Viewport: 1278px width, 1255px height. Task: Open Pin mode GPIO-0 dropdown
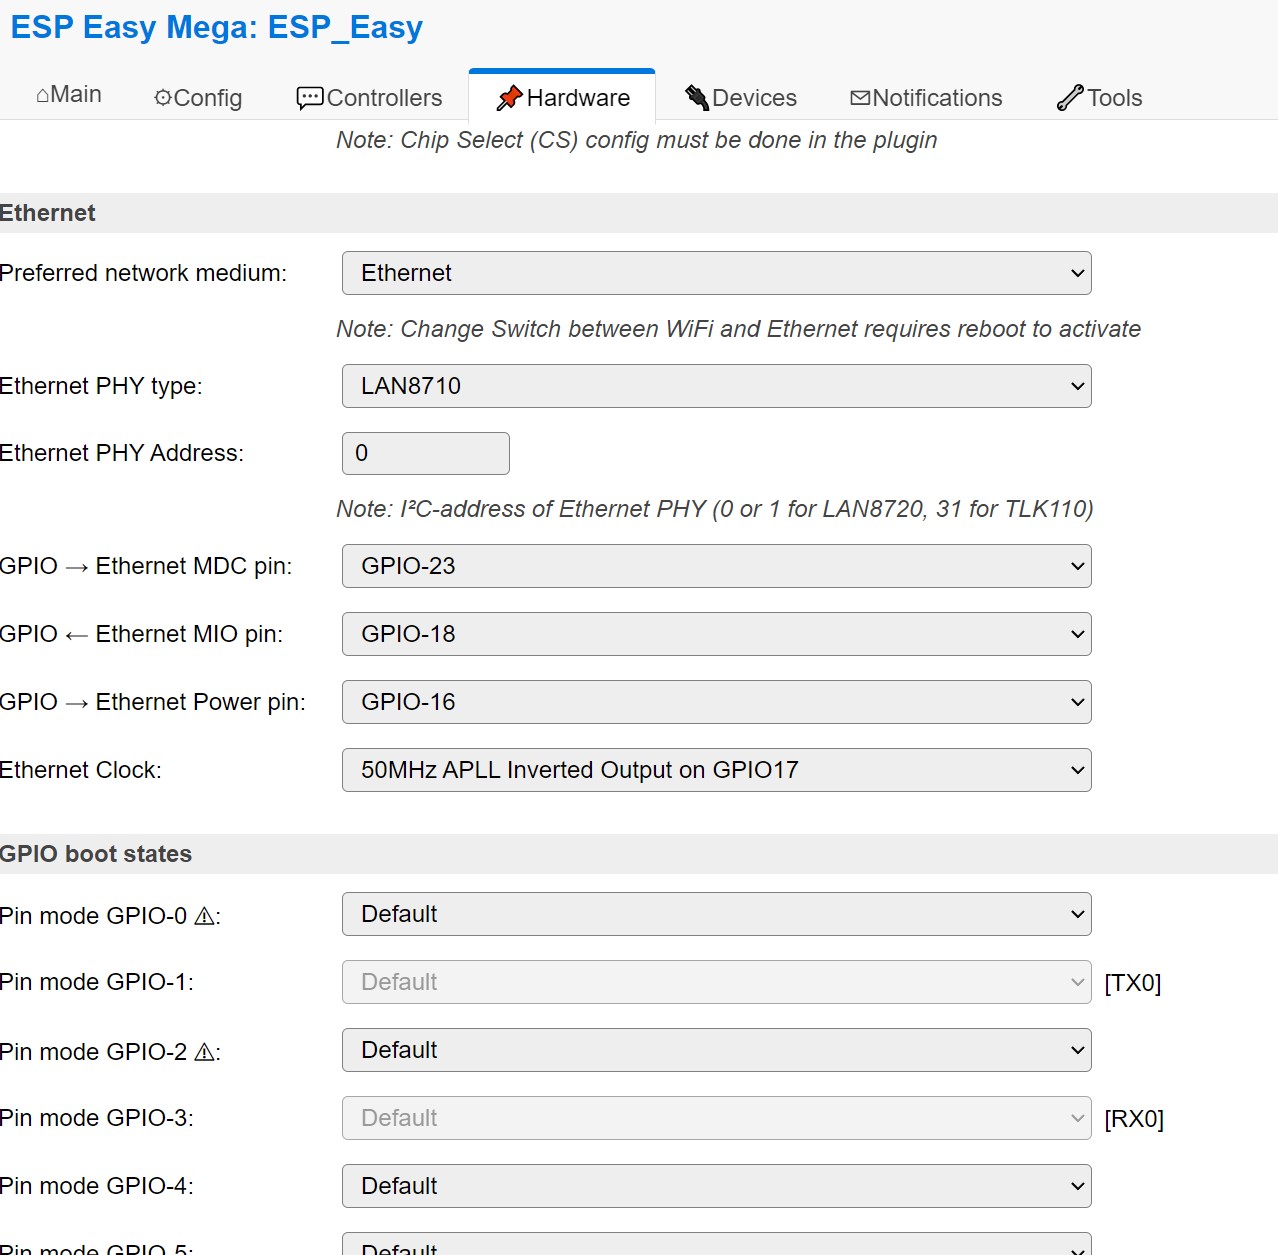pyautogui.click(x=716, y=914)
